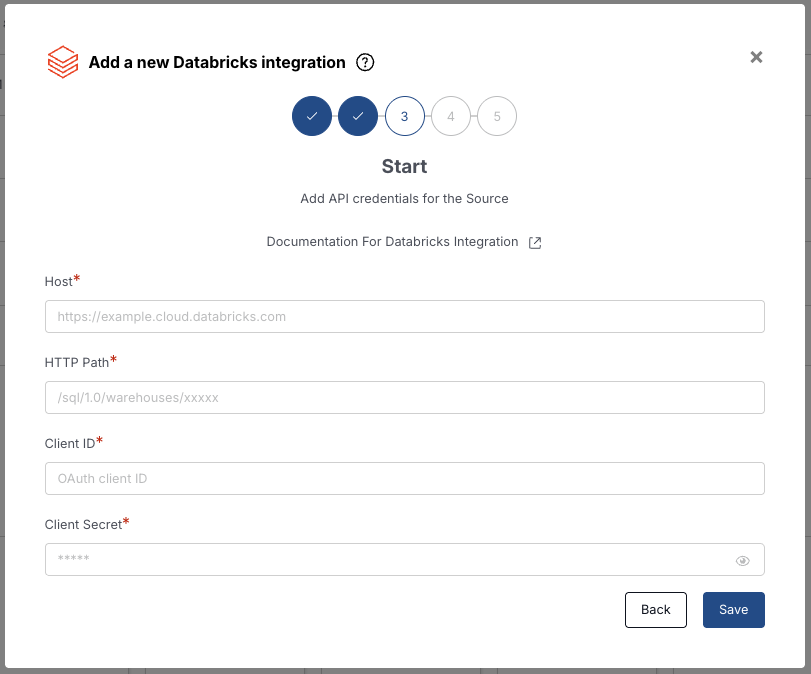Focus the Client Secret input field
811x674 pixels.
[404, 559]
